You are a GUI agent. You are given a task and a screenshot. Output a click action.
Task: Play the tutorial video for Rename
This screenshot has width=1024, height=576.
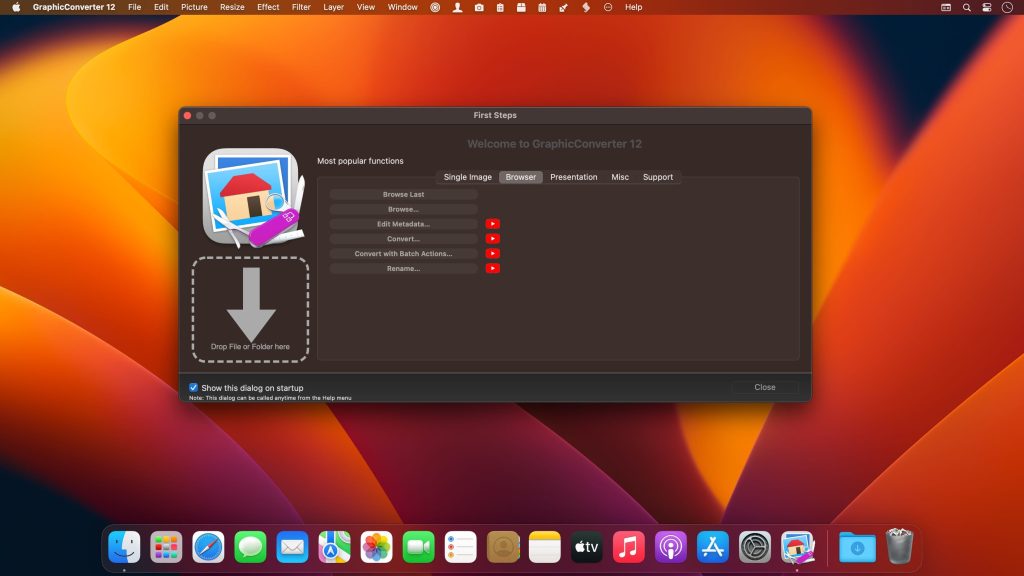pyautogui.click(x=492, y=268)
